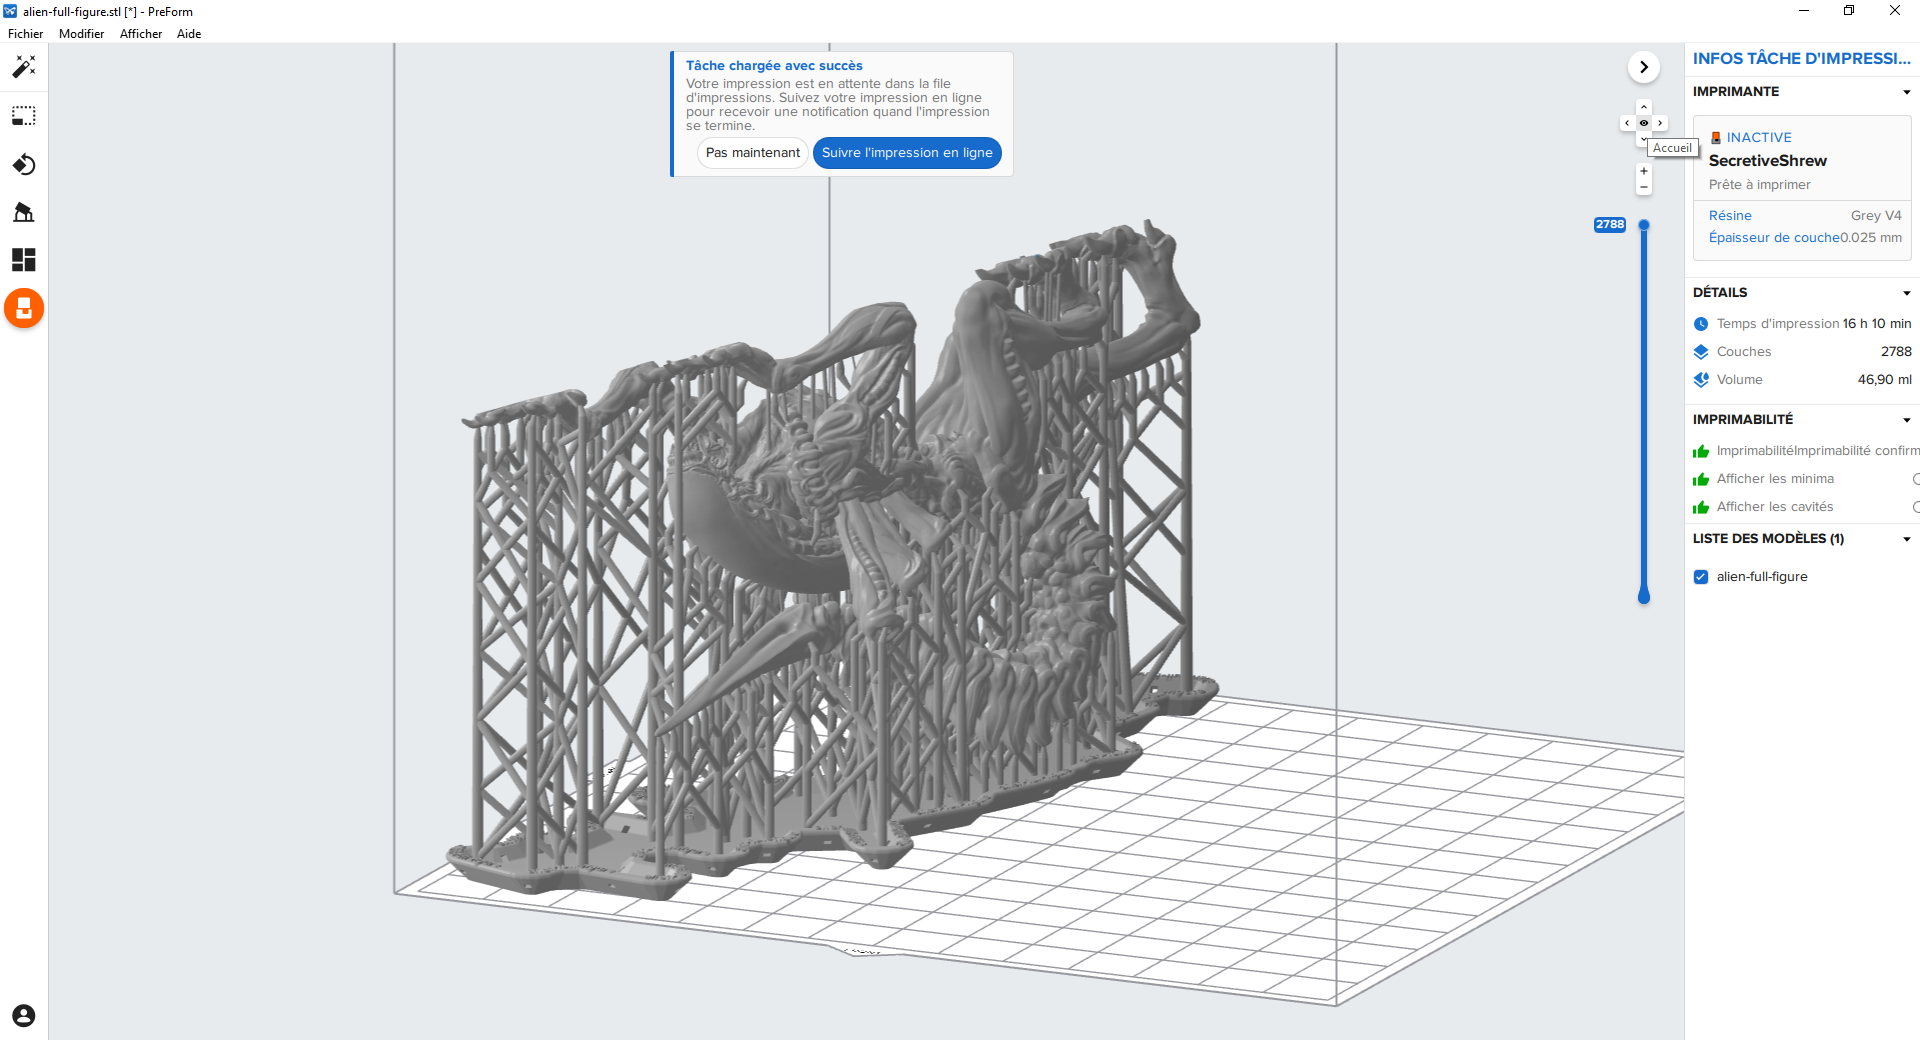Screen dimensions: 1920x1040
Task: Collapse the LISTE DES MODÈLES section
Action: 1906,539
